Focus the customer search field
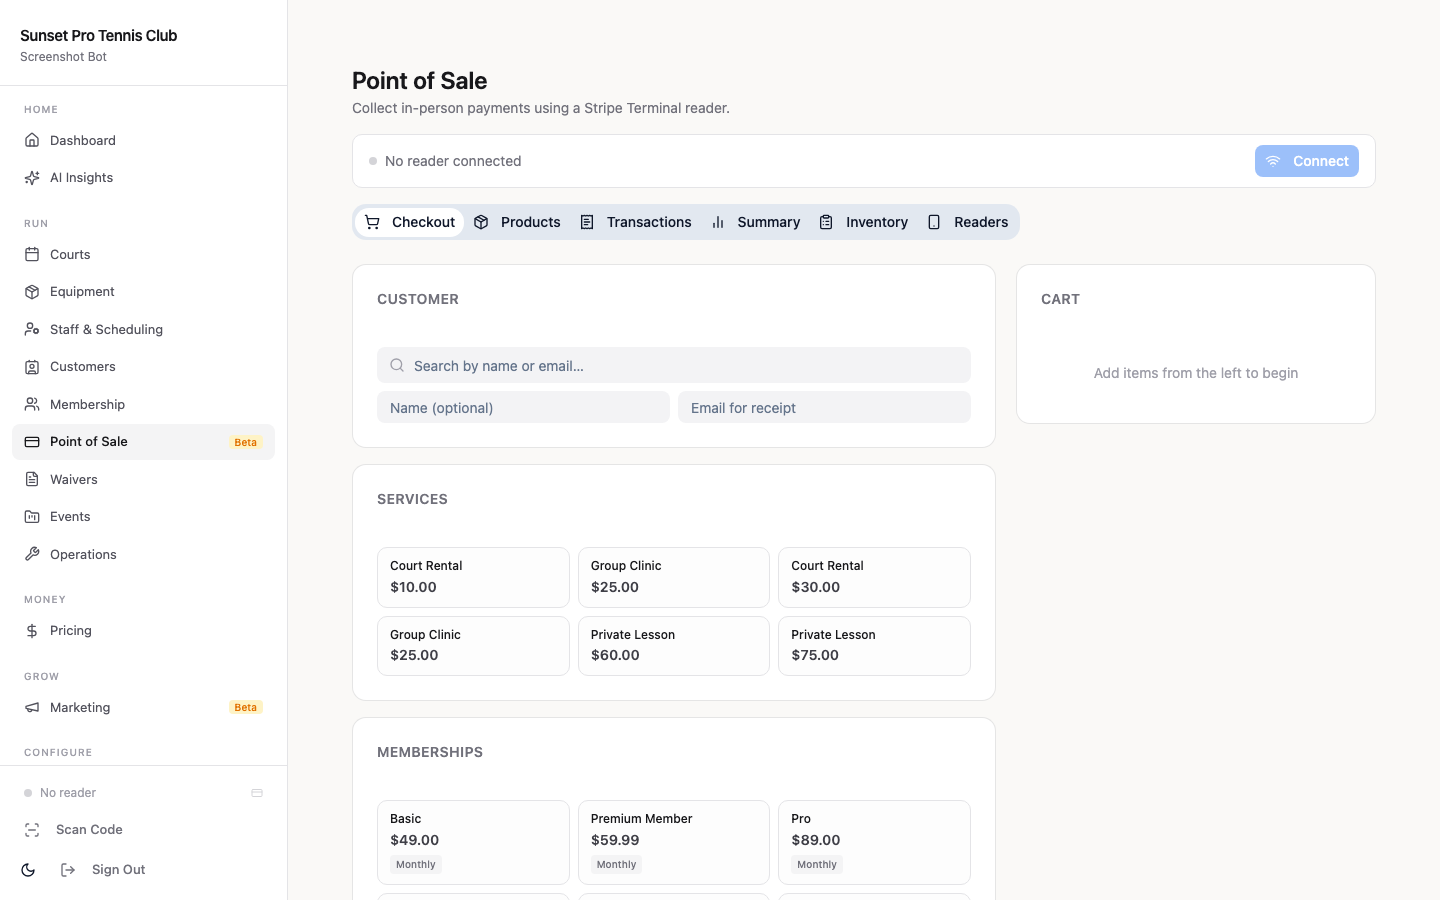 [674, 365]
